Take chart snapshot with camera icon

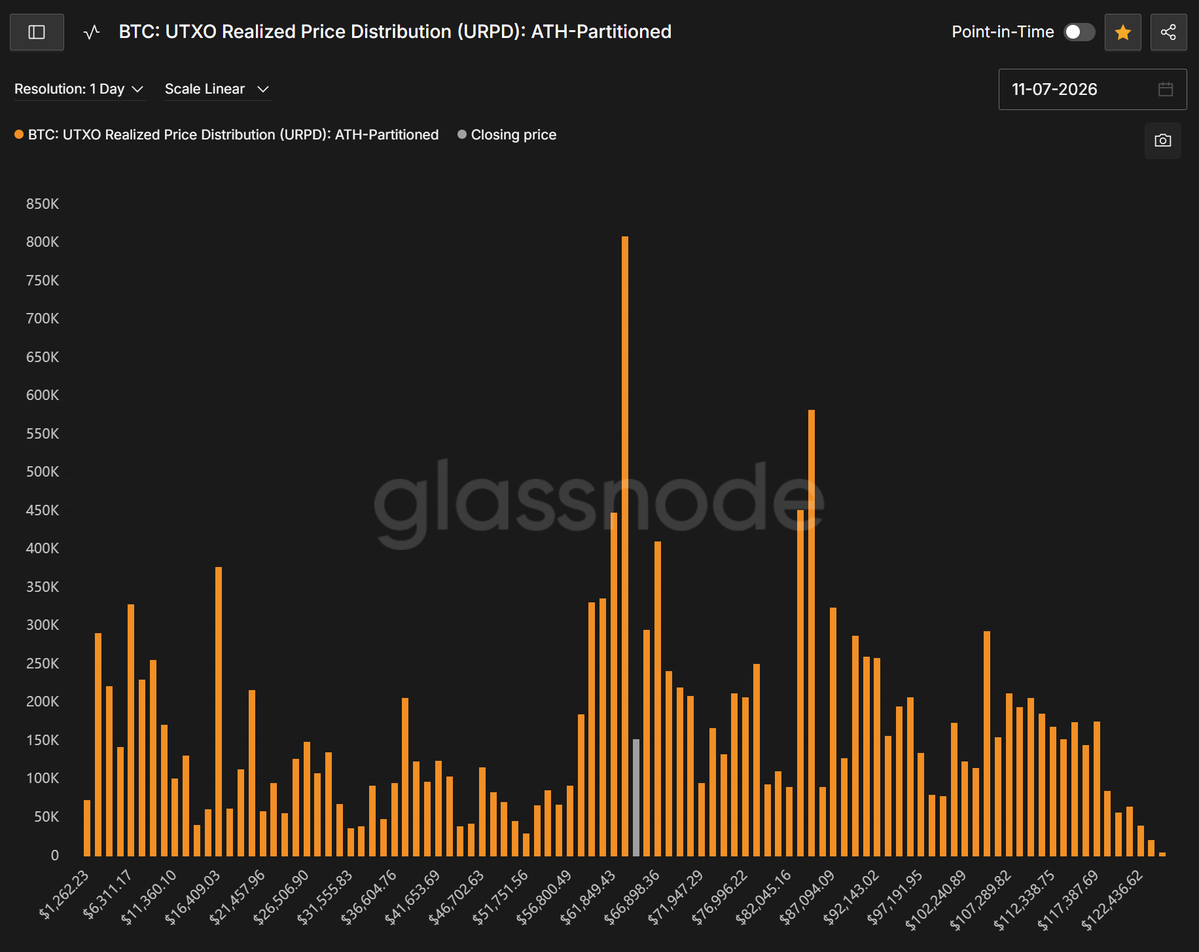(x=1162, y=141)
